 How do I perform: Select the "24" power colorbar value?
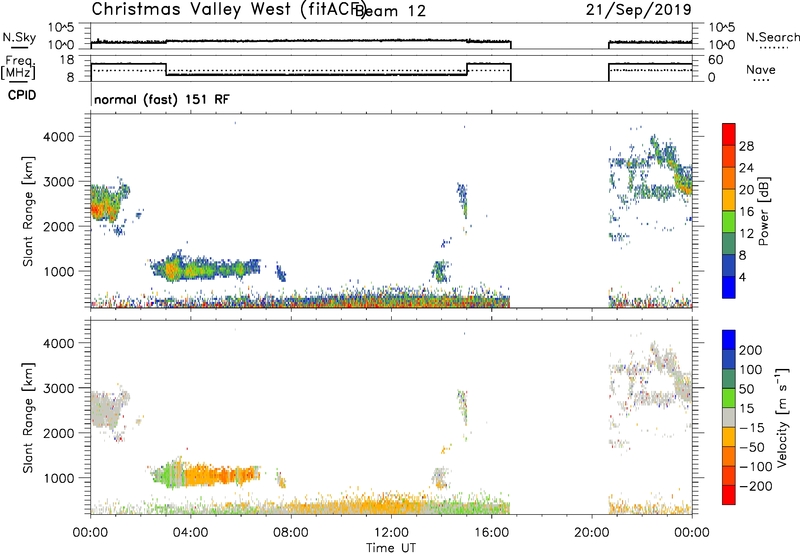pyautogui.click(x=746, y=168)
